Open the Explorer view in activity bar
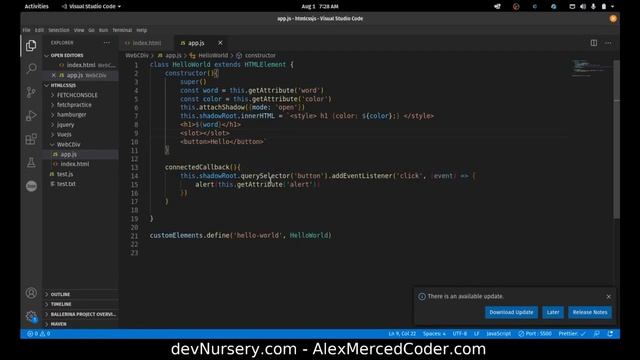640x360 pixels. coord(31,45)
